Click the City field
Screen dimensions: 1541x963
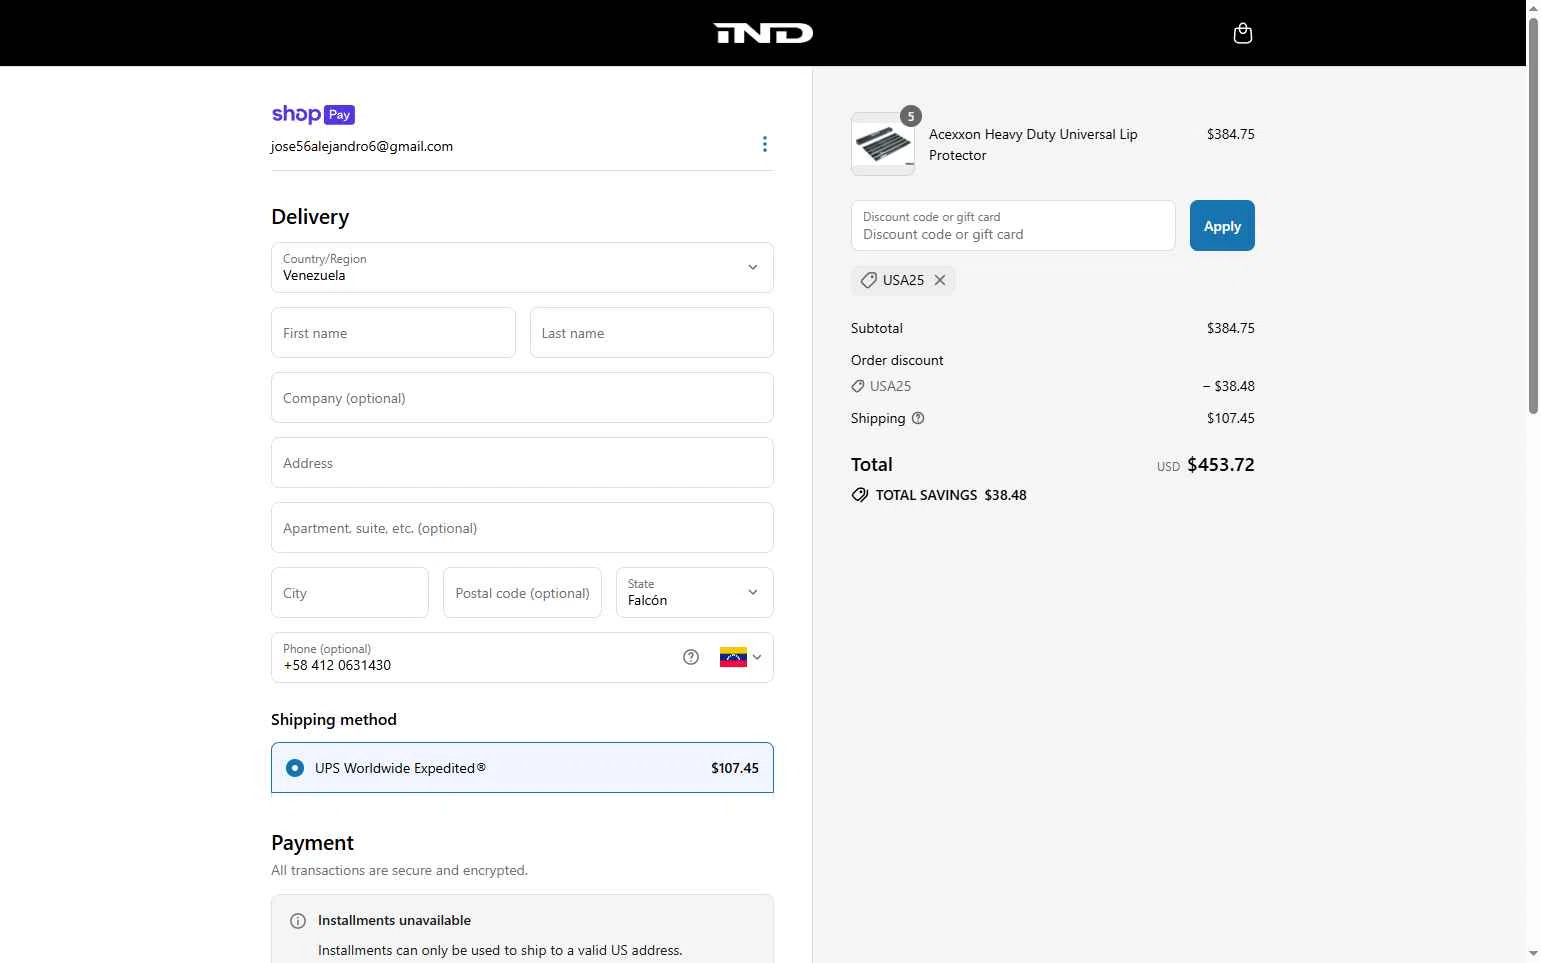[349, 592]
